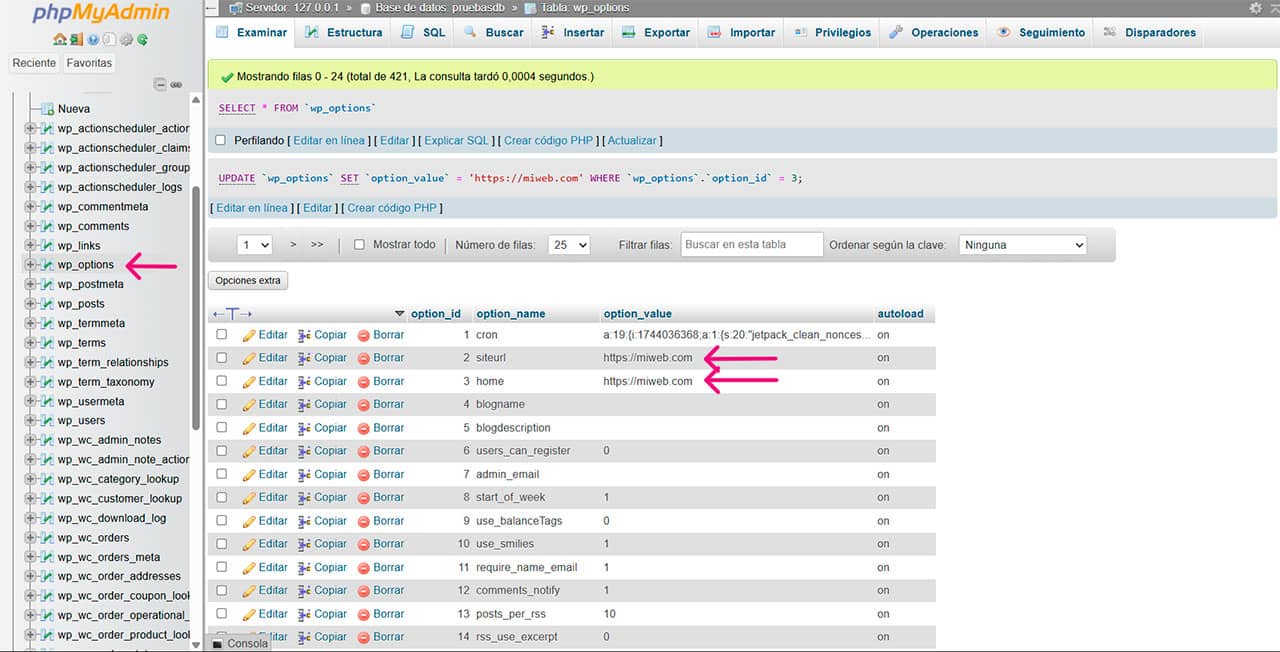This screenshot has width=1280, height=652.
Task: Click red delete icon in home row
Action: (364, 382)
